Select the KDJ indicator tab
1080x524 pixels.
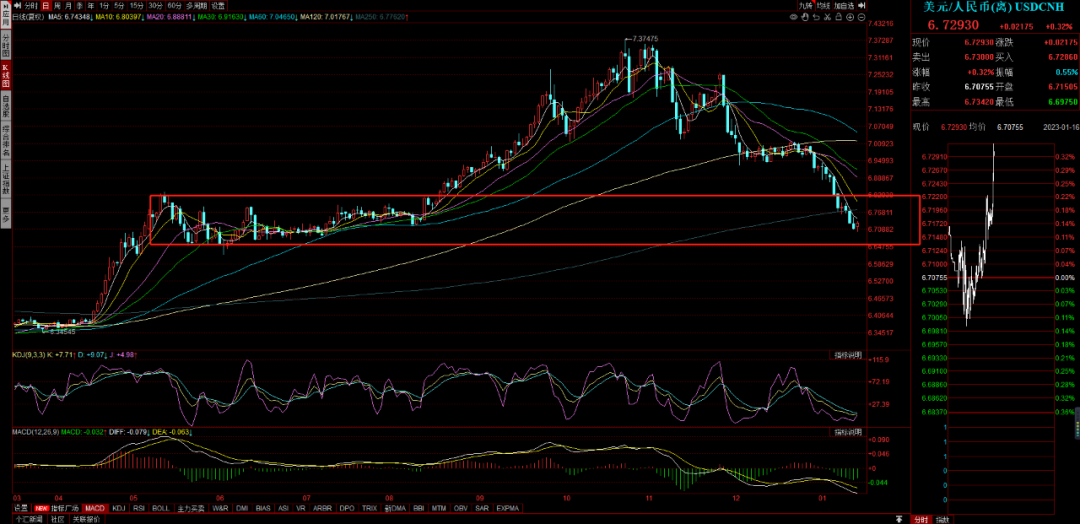click(118, 508)
